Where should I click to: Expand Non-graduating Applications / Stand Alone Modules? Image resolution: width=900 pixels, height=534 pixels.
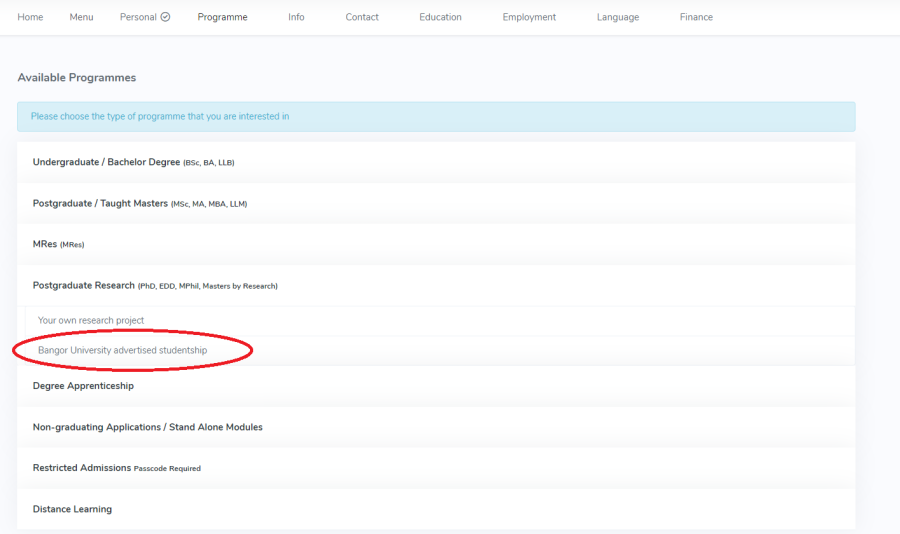[x=436, y=427]
